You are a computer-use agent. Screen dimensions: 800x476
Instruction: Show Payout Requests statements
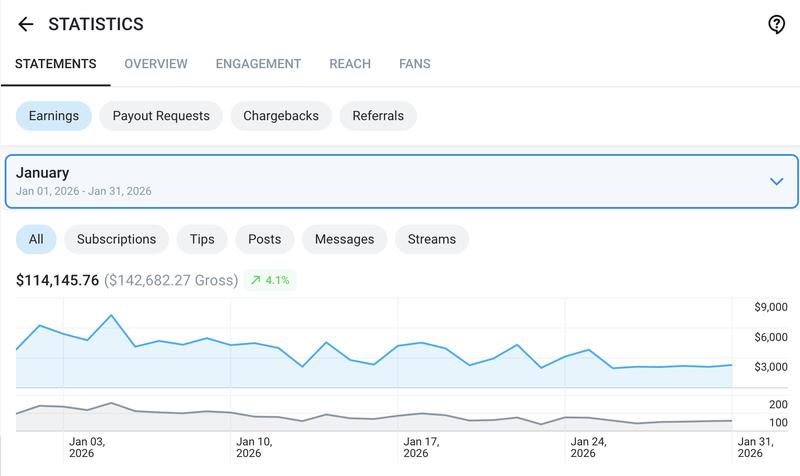point(161,116)
